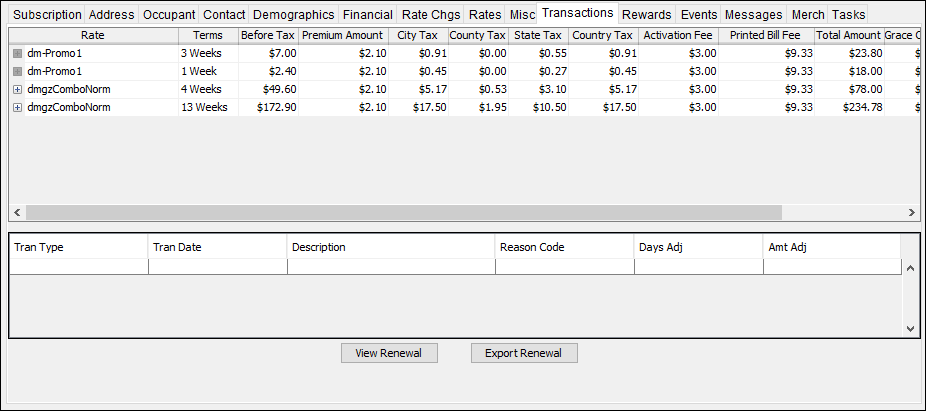The image size is (926, 411).
Task: Show the Tasks tab
Action: (x=848, y=15)
